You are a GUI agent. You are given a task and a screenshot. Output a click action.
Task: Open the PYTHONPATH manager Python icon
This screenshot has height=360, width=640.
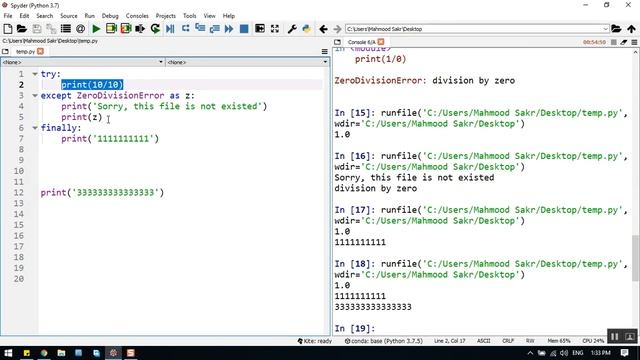coord(307,29)
